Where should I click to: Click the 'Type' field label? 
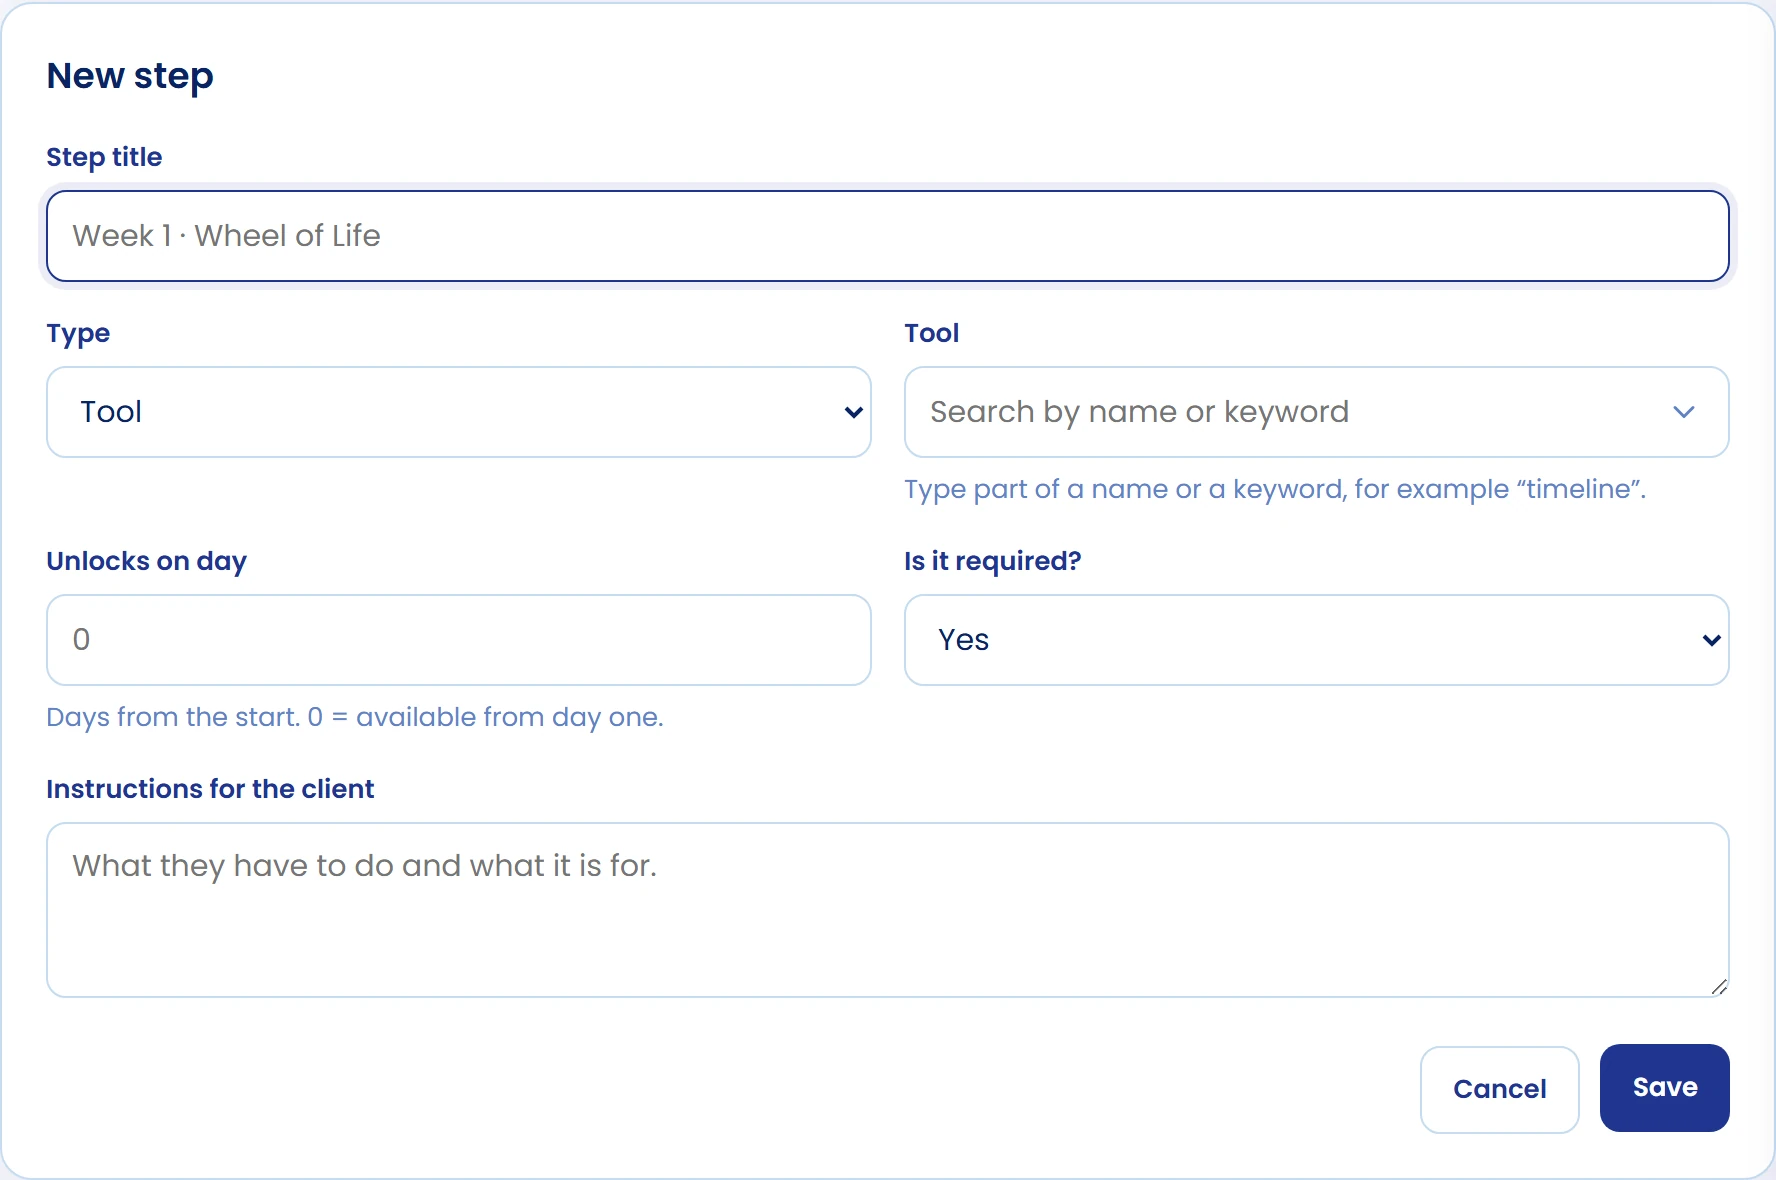78,334
